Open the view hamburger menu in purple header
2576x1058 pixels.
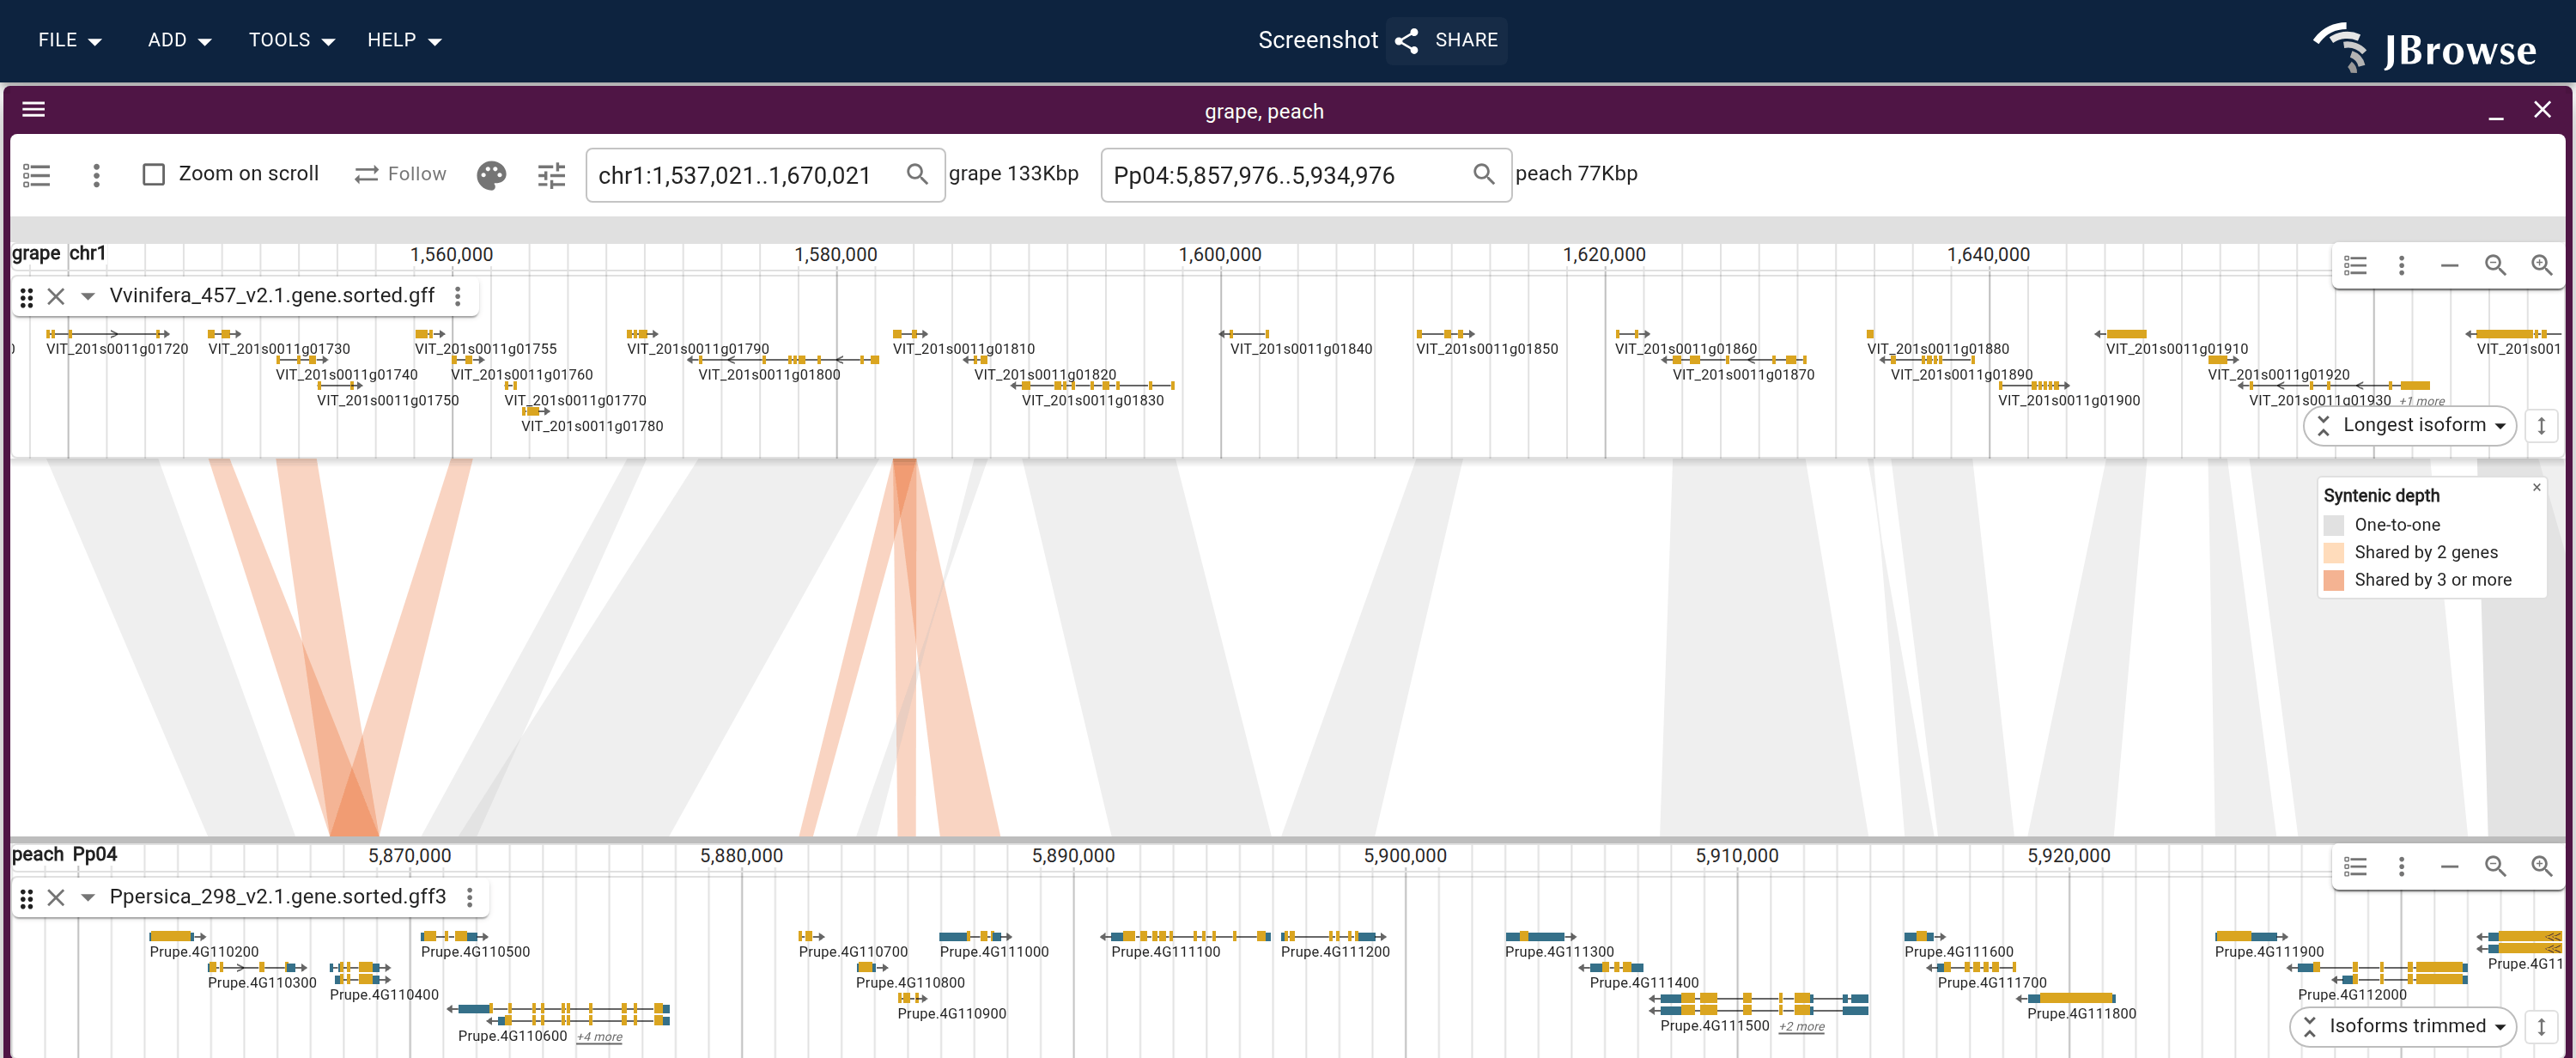pos(34,110)
